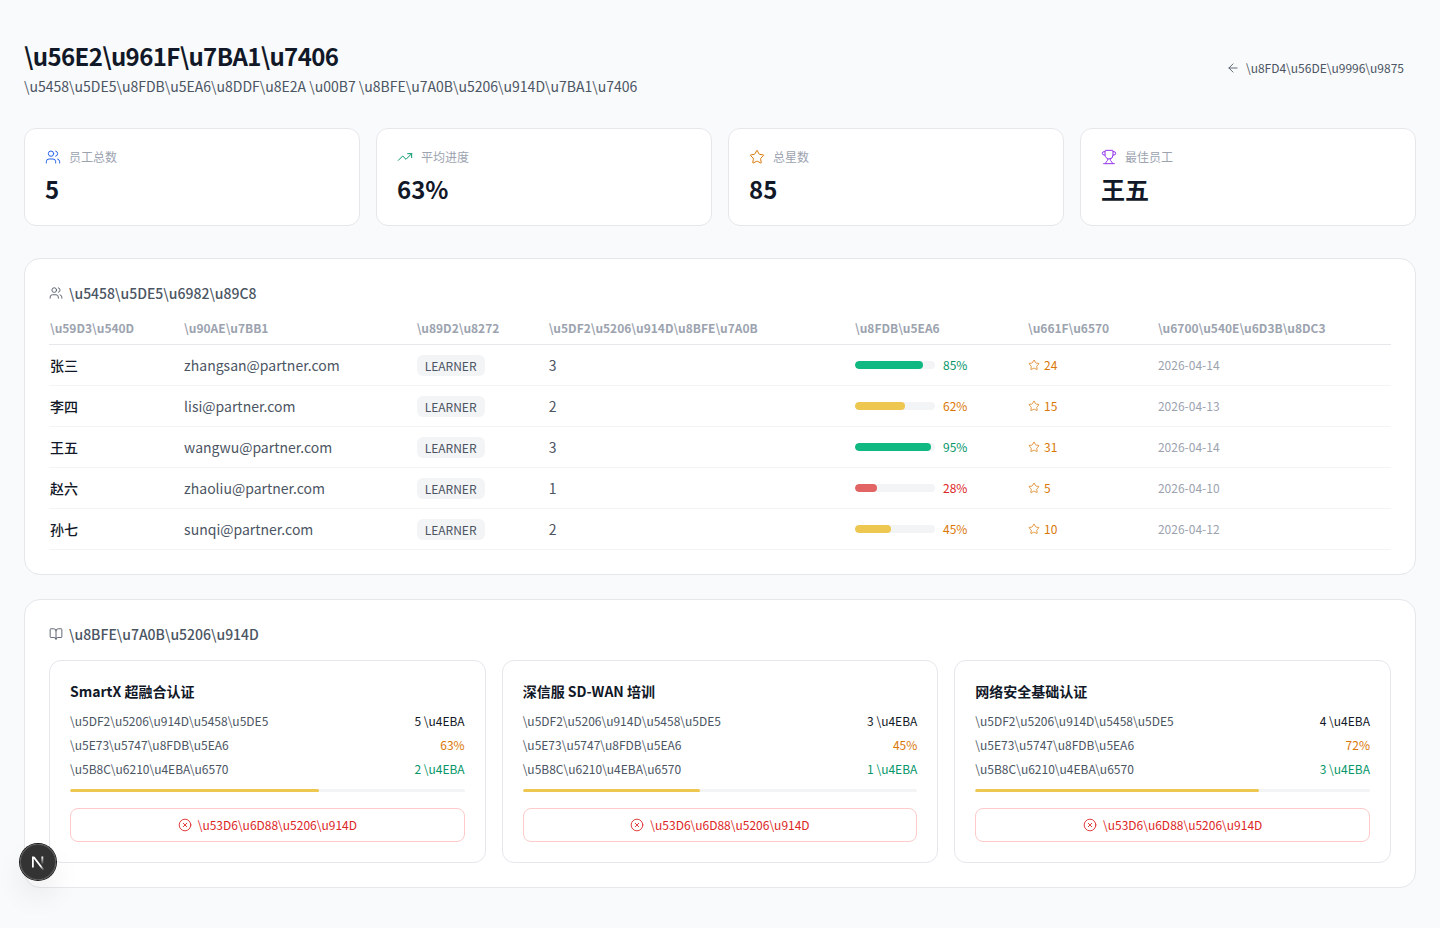The image size is (1440, 928).
Task: Click the people icon in 员工总数 card
Action: (x=53, y=157)
